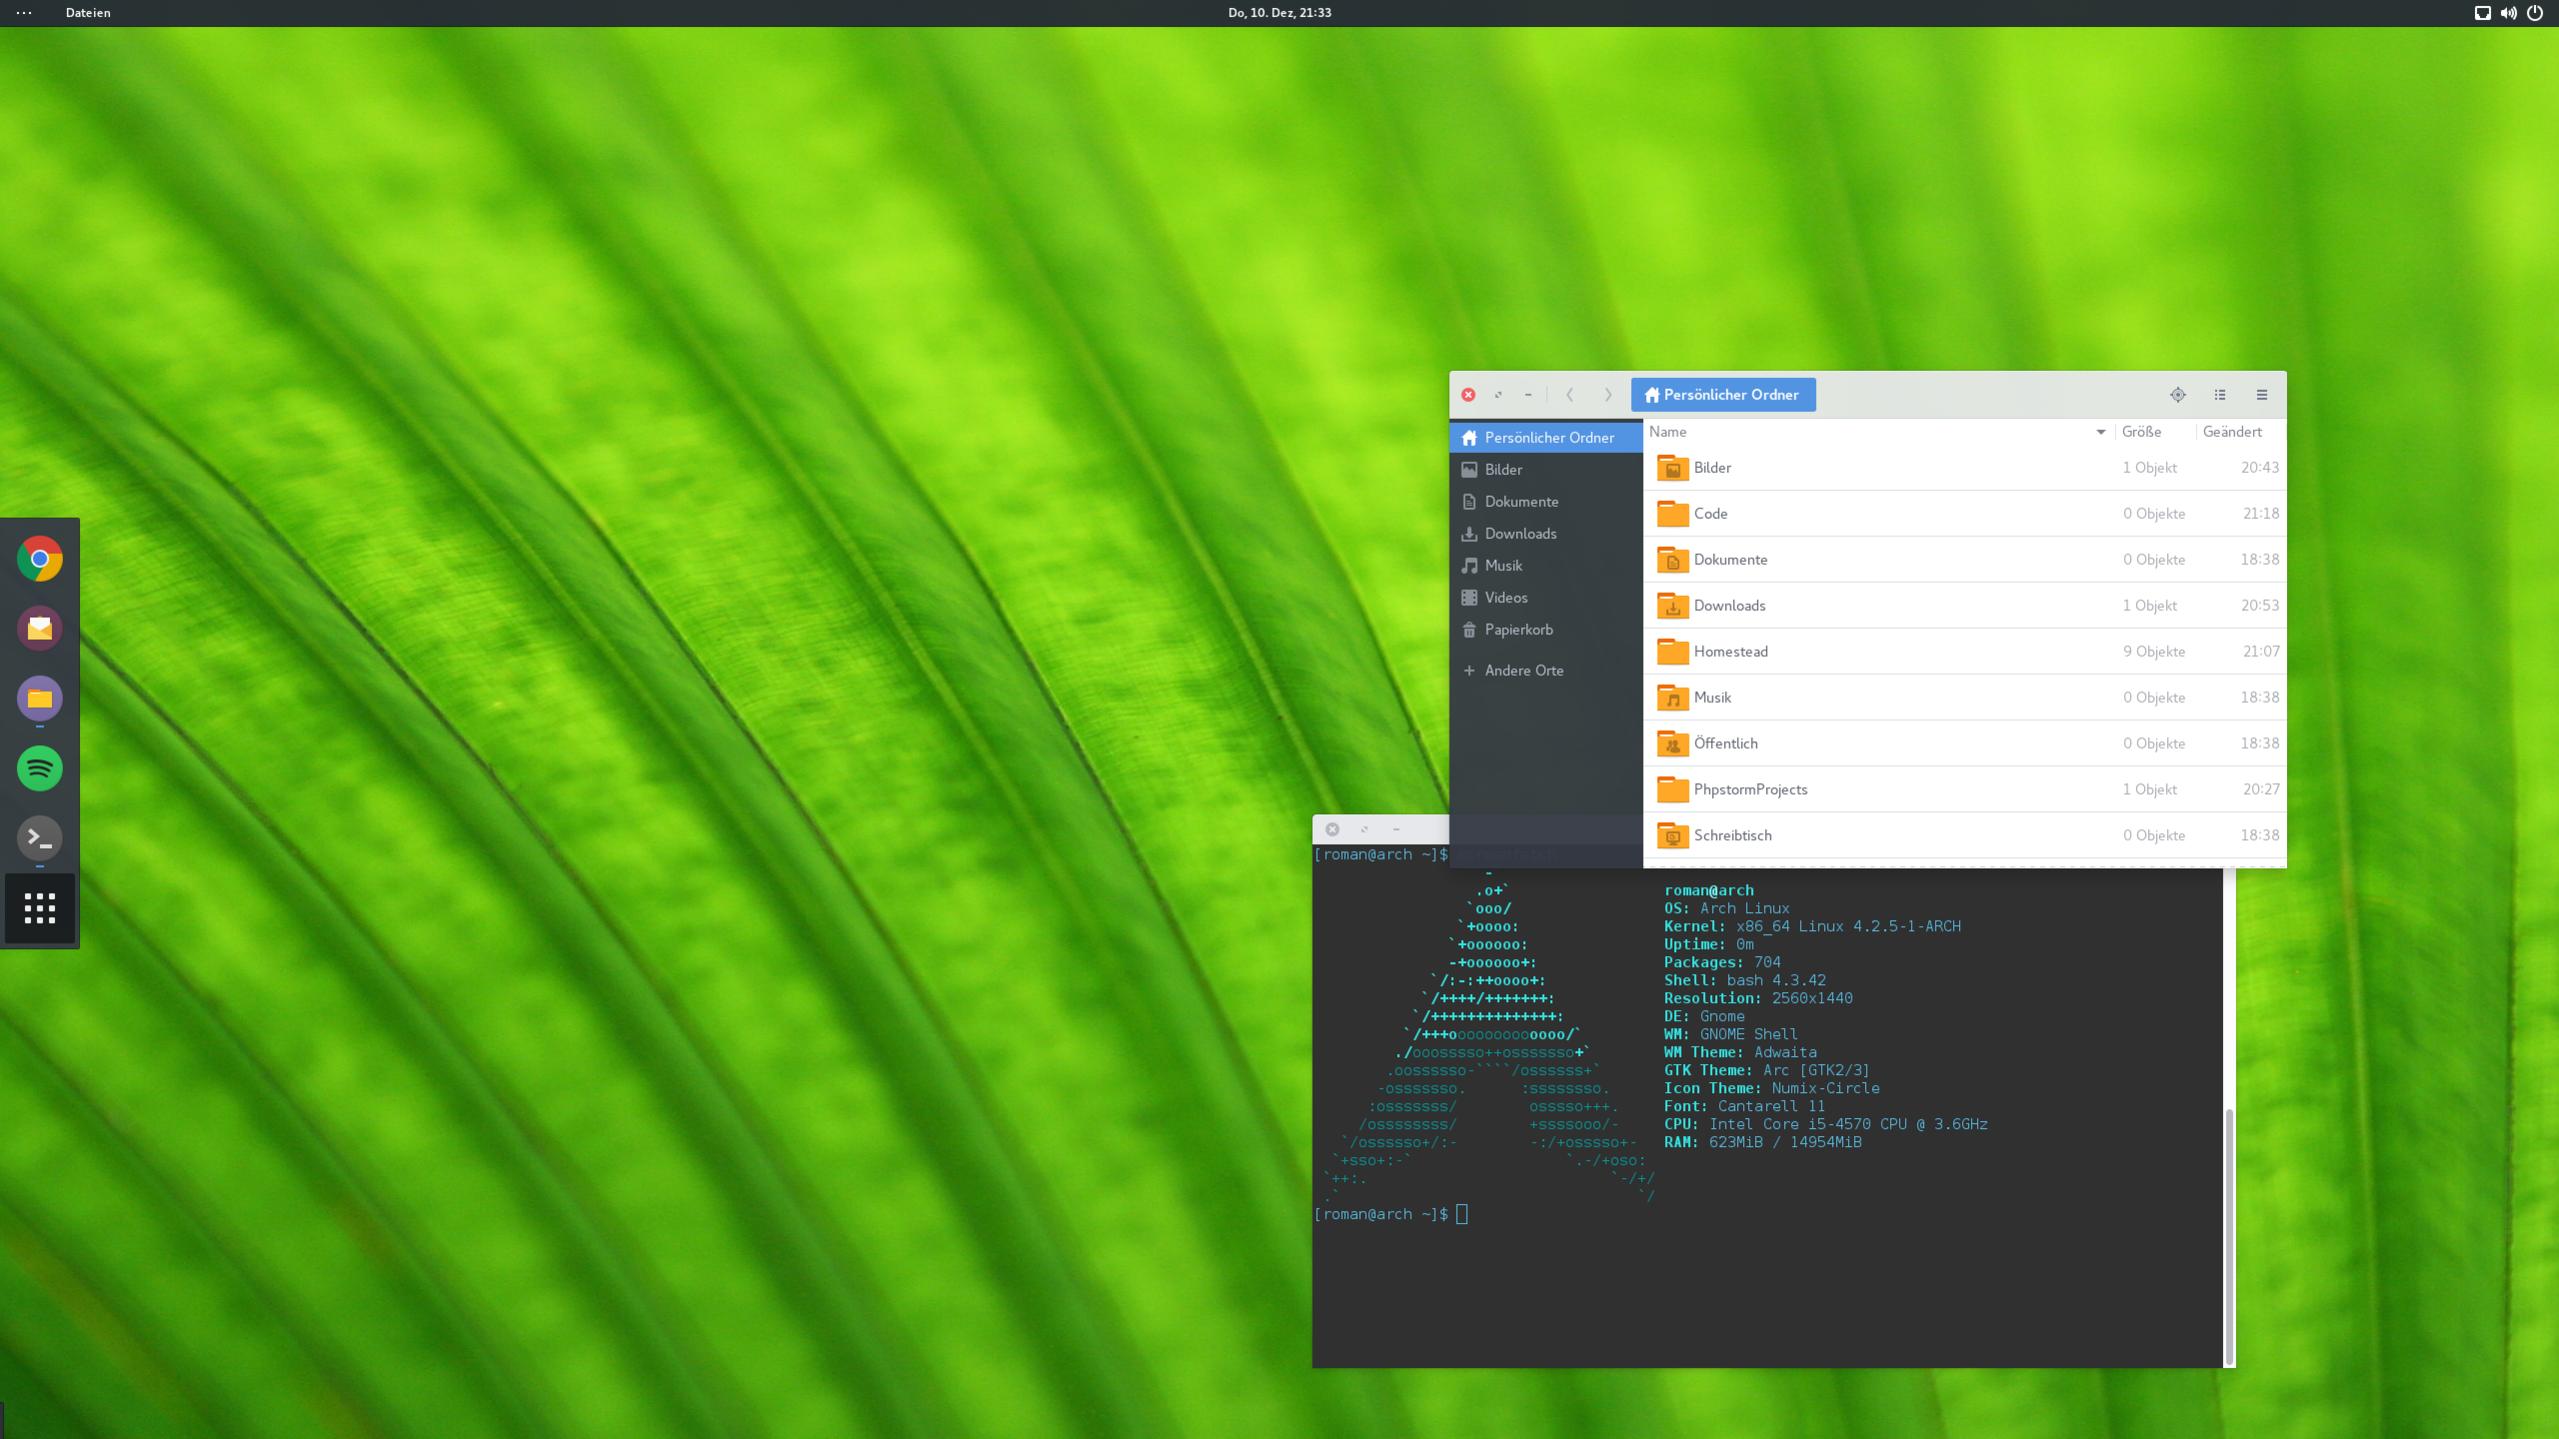Screen dimensions: 2559x1439
Task: Close the file manager window
Action: [x=1468, y=395]
